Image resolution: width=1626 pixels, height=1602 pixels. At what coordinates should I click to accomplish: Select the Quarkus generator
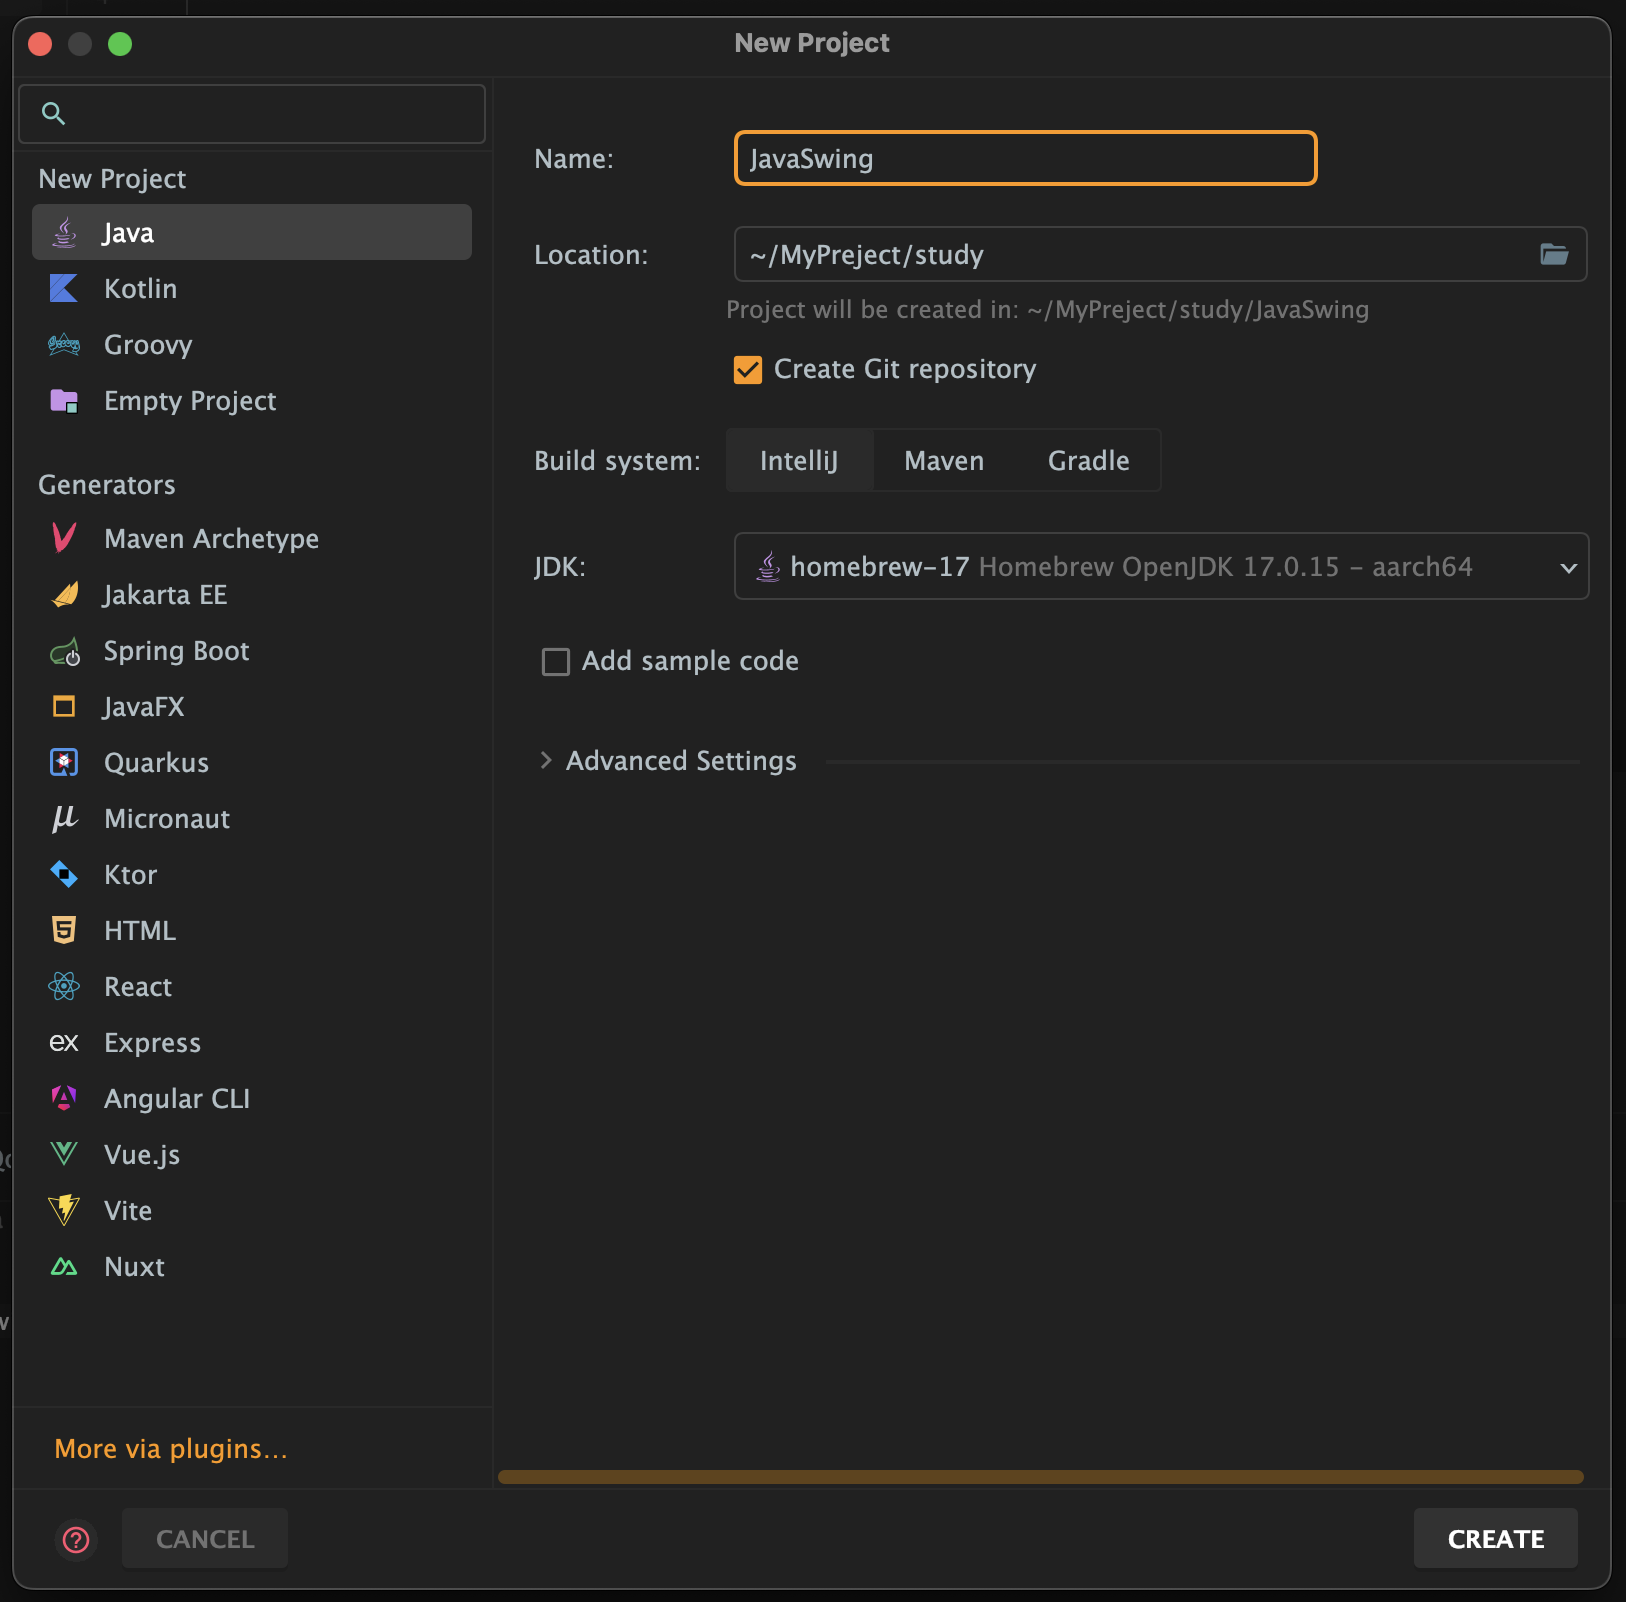(x=252, y=763)
